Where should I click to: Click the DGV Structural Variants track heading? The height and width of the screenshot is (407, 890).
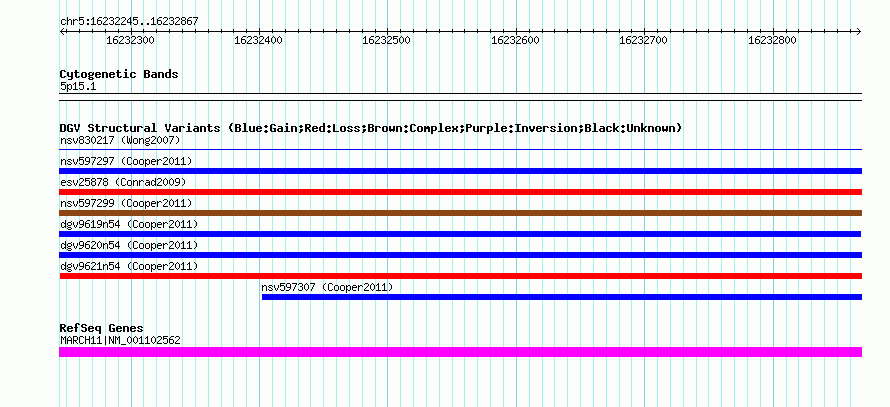coord(371,128)
